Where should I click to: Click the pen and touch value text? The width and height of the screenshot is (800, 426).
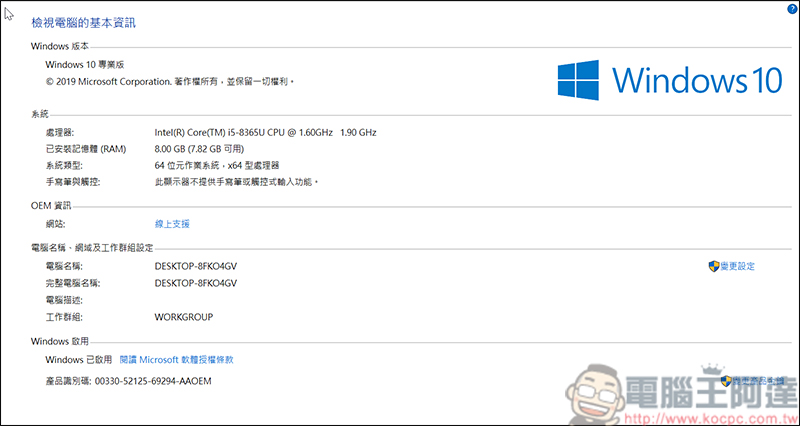click(x=237, y=182)
